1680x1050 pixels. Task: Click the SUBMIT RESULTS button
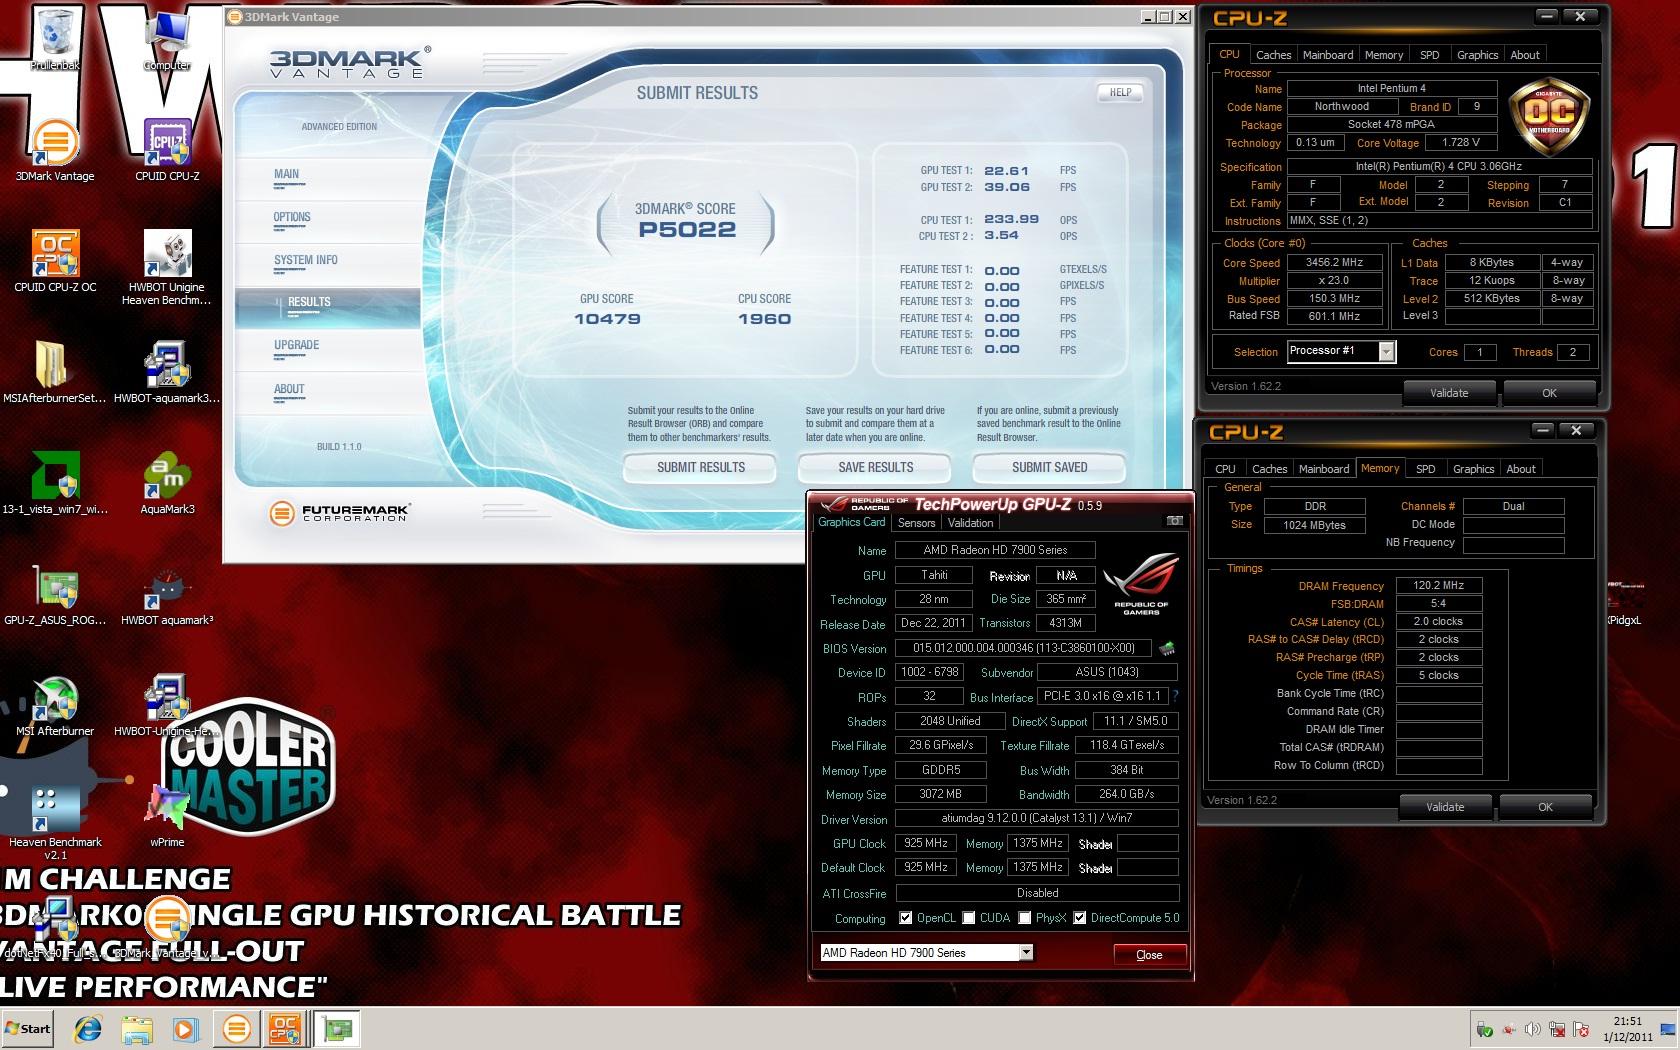[x=700, y=467]
